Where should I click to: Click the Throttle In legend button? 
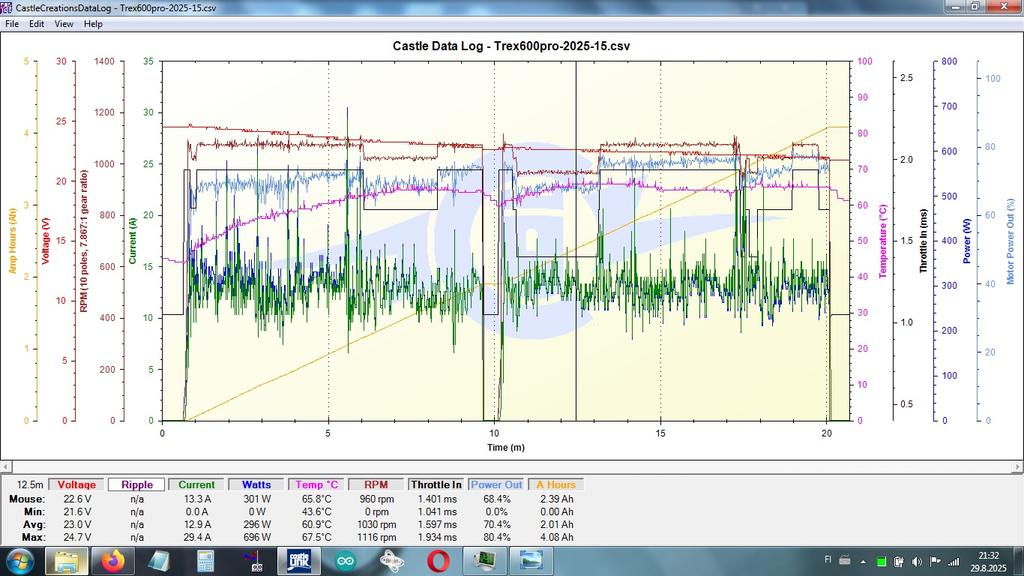437,485
